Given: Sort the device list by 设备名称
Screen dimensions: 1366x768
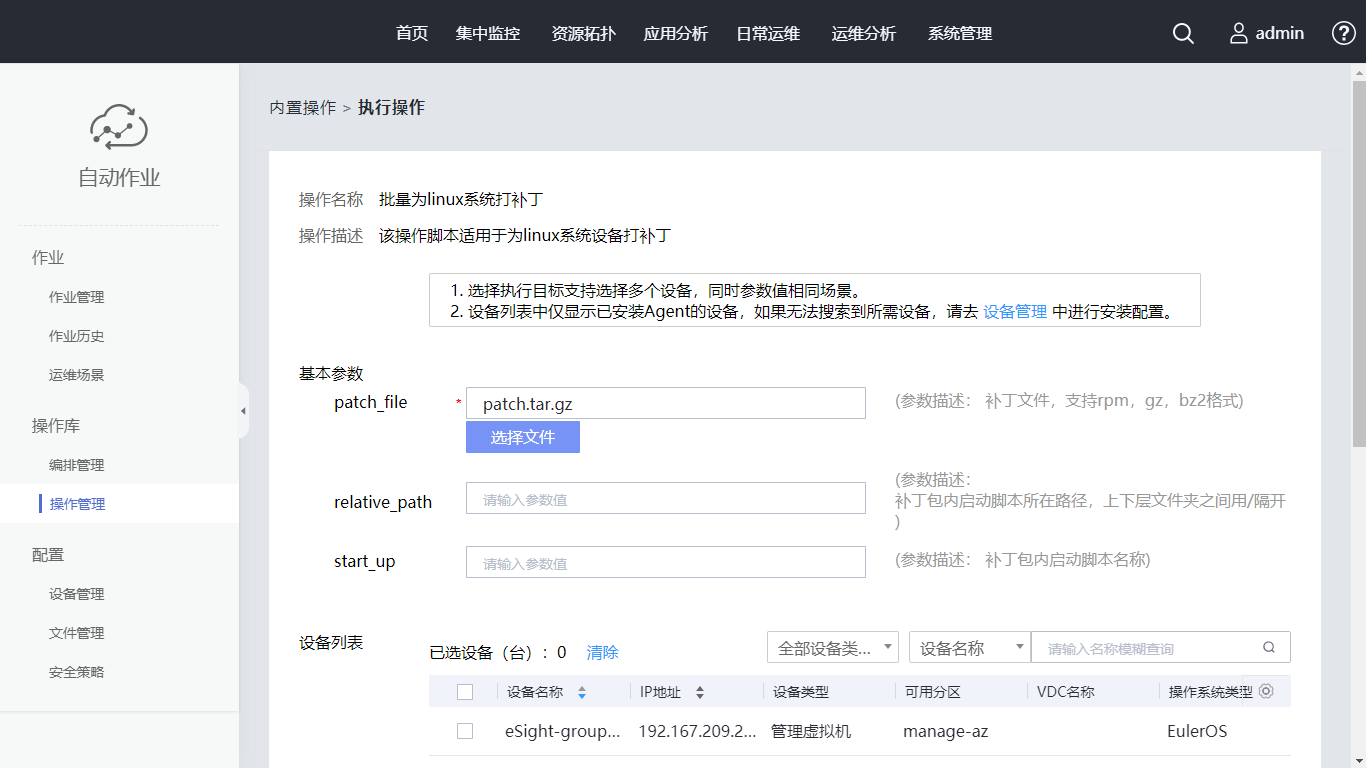Looking at the screenshot, I should click(582, 692).
